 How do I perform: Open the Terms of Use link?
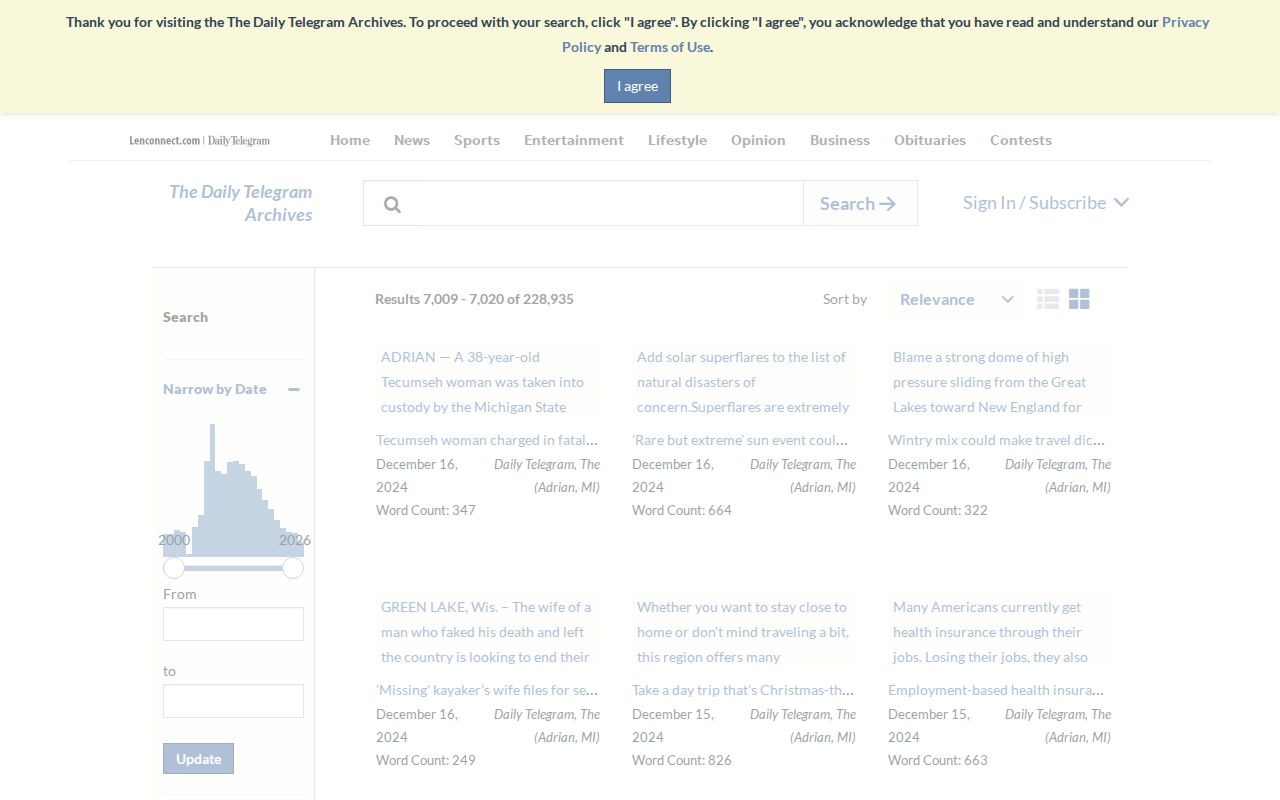click(x=670, y=47)
